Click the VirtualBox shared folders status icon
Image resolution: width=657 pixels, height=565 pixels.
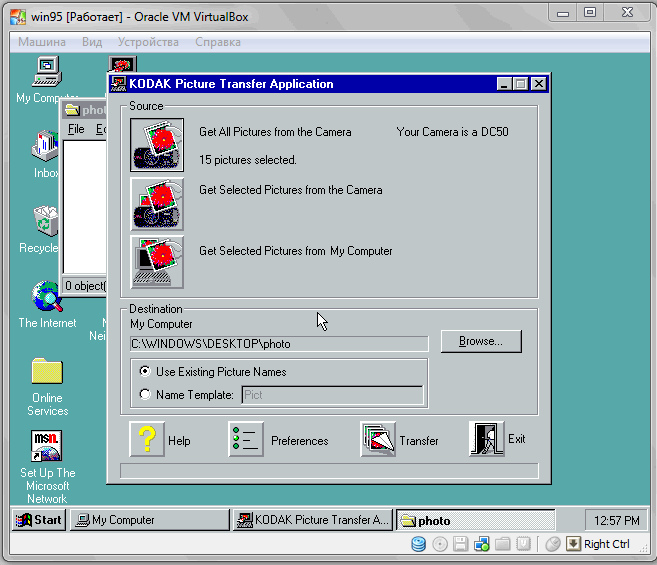click(502, 544)
